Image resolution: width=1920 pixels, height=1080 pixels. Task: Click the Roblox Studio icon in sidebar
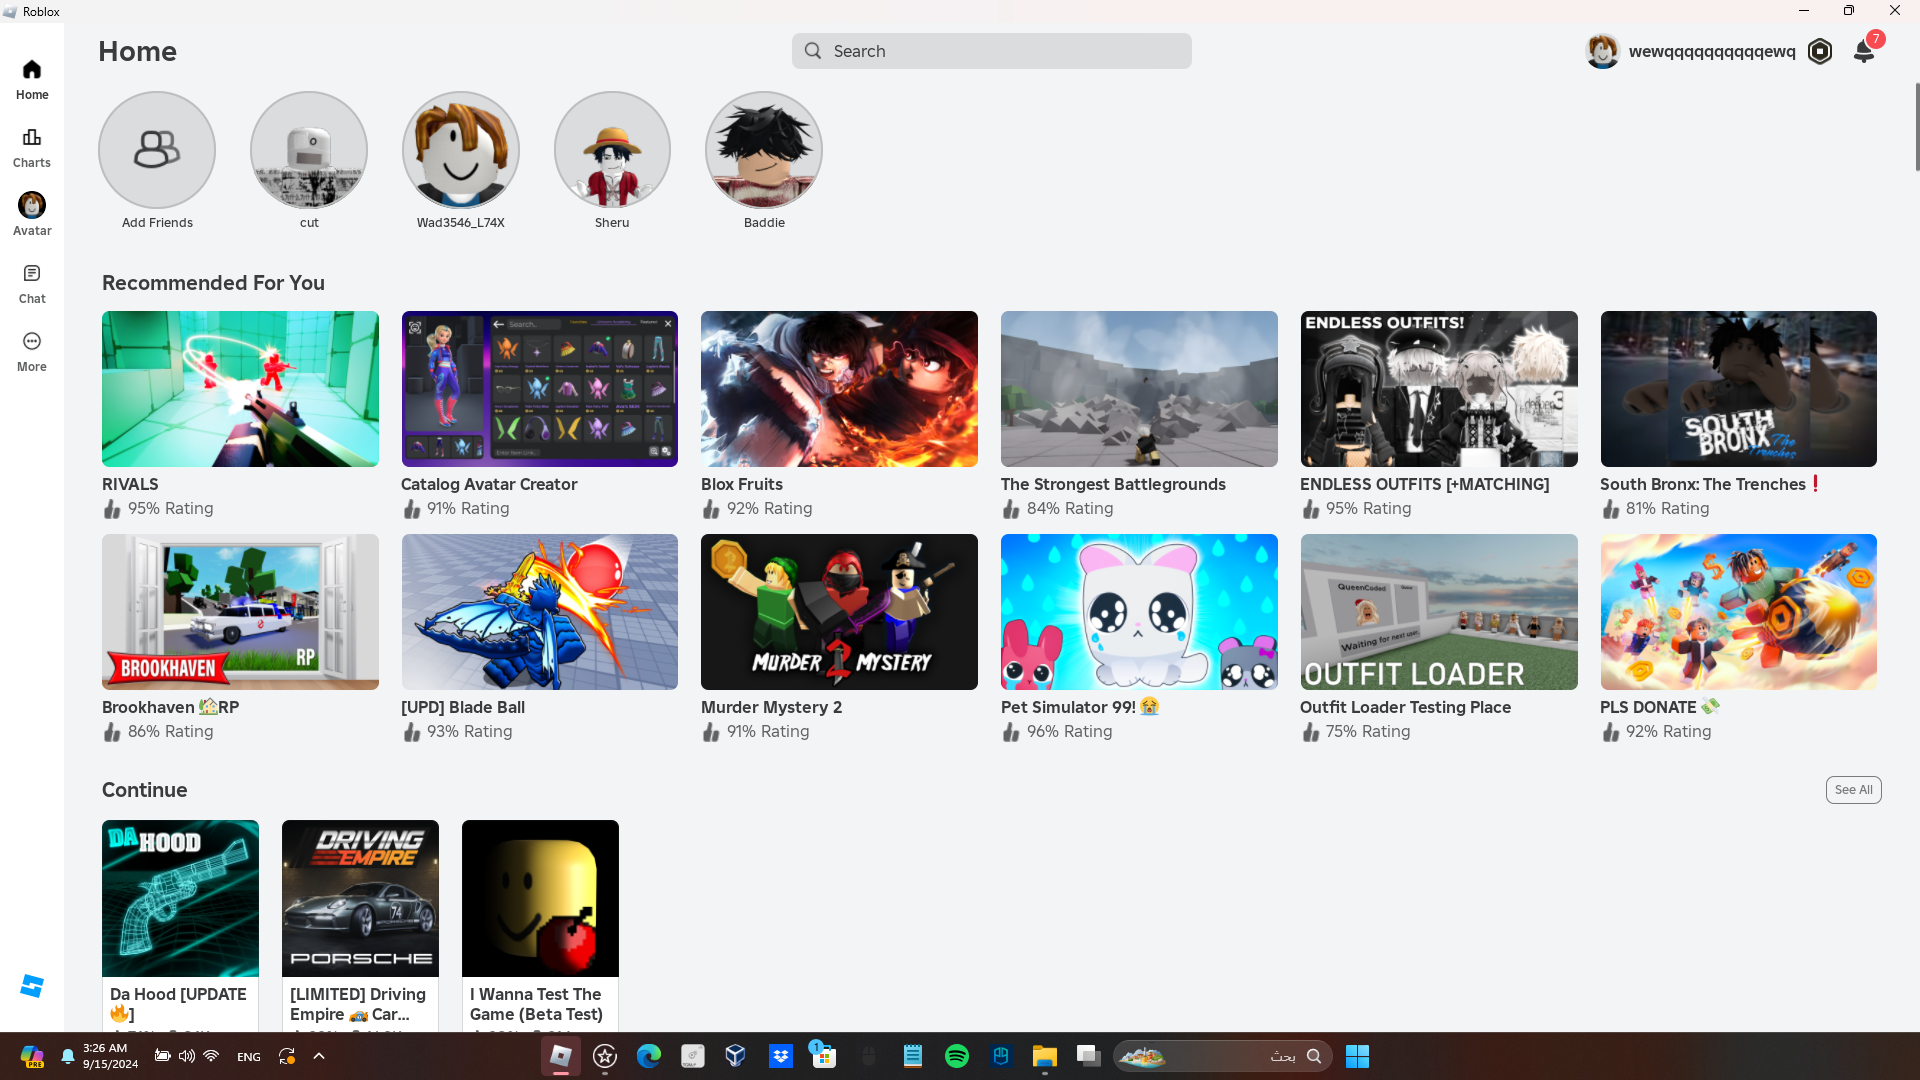(x=32, y=986)
